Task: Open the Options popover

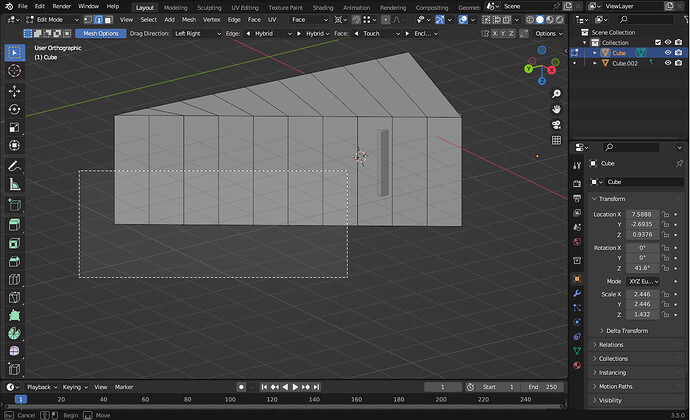Action: (x=548, y=33)
